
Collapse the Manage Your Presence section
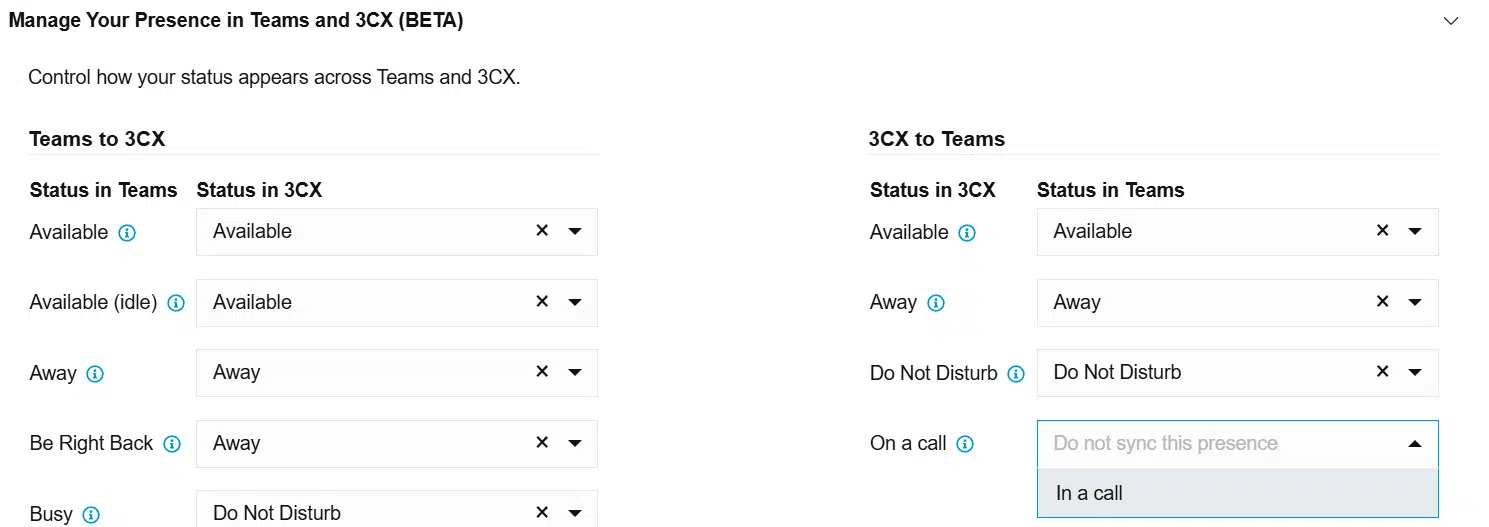tap(1451, 21)
